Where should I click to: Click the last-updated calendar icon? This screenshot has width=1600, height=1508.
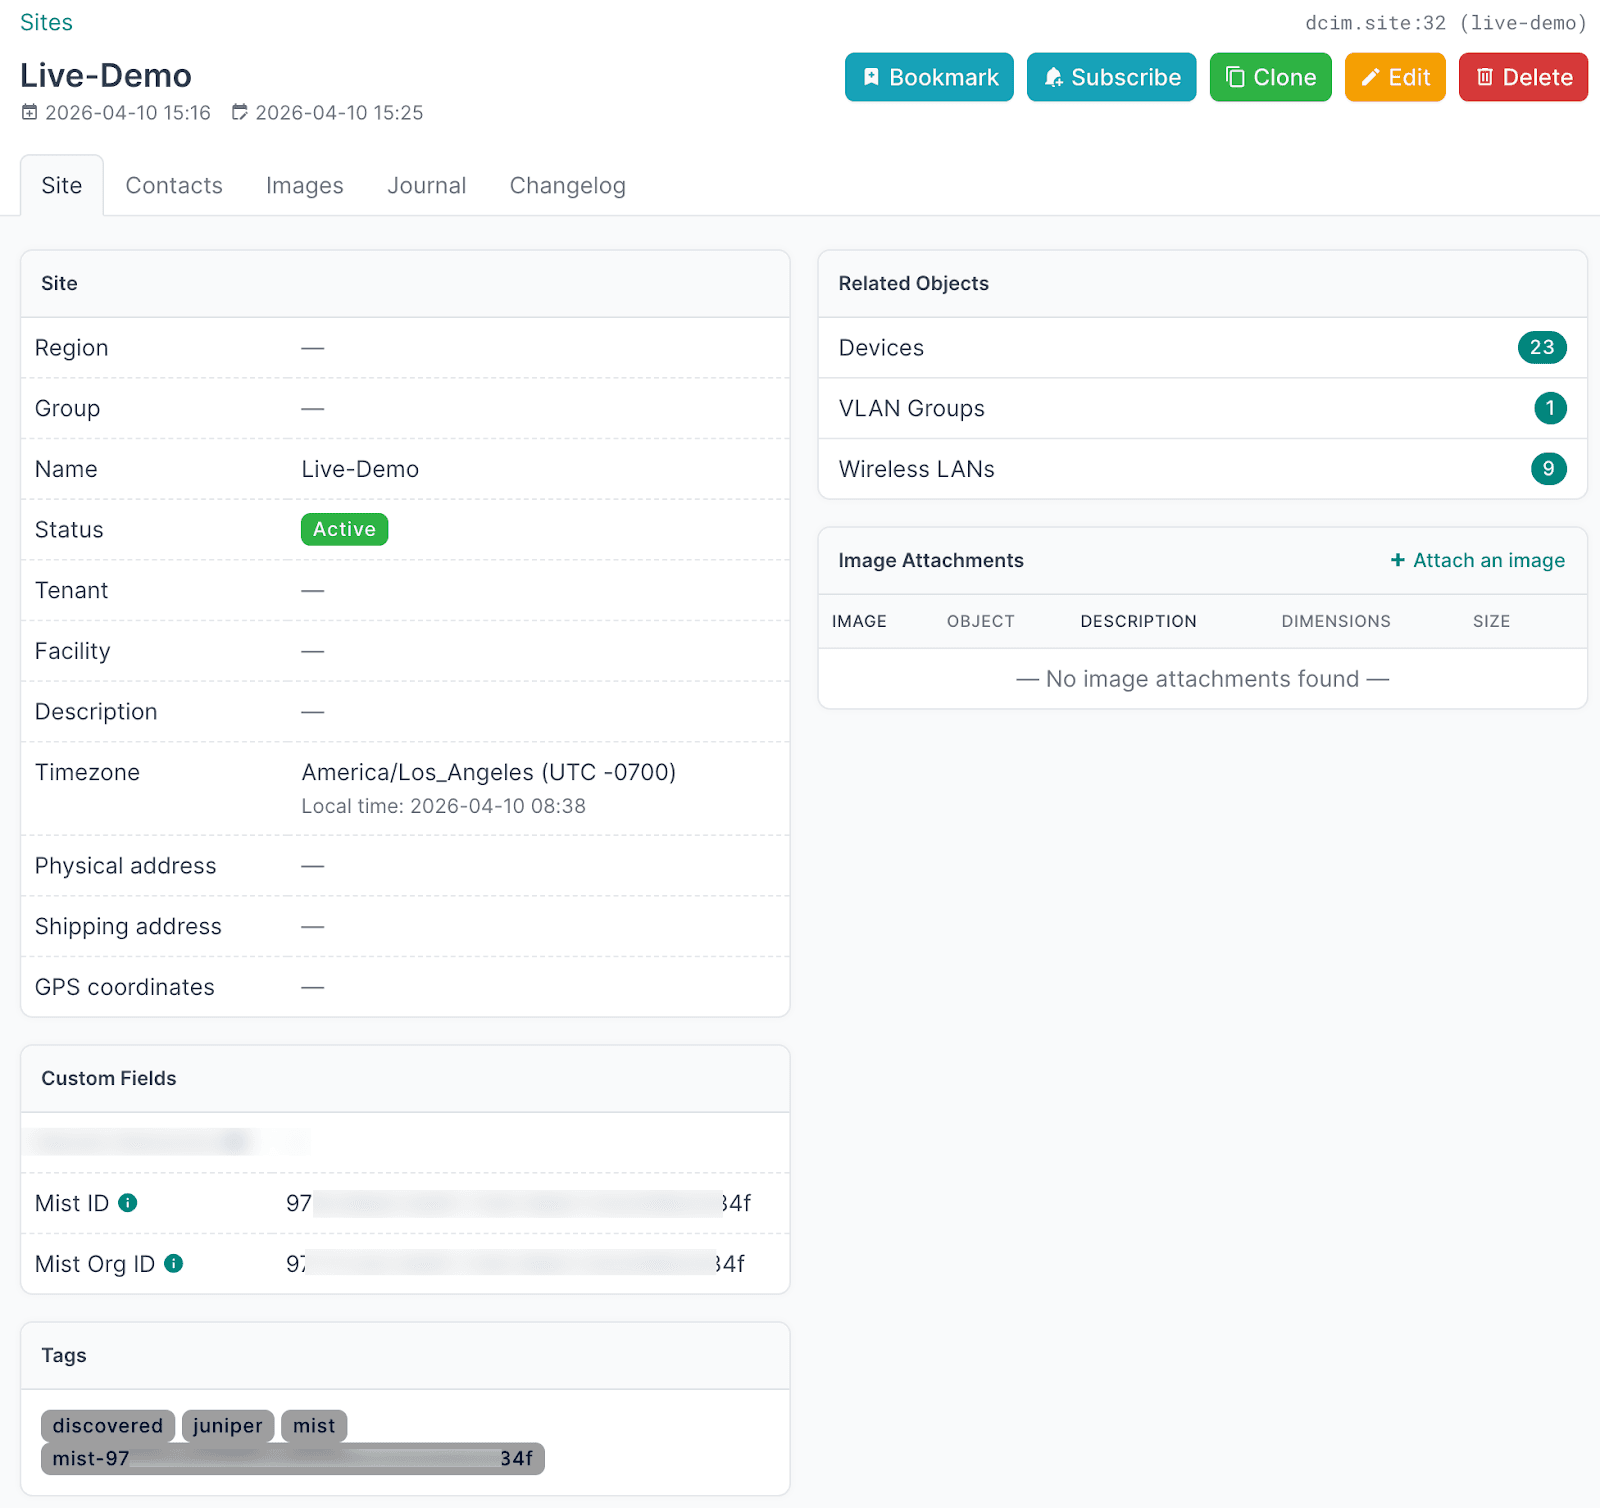coord(240,113)
